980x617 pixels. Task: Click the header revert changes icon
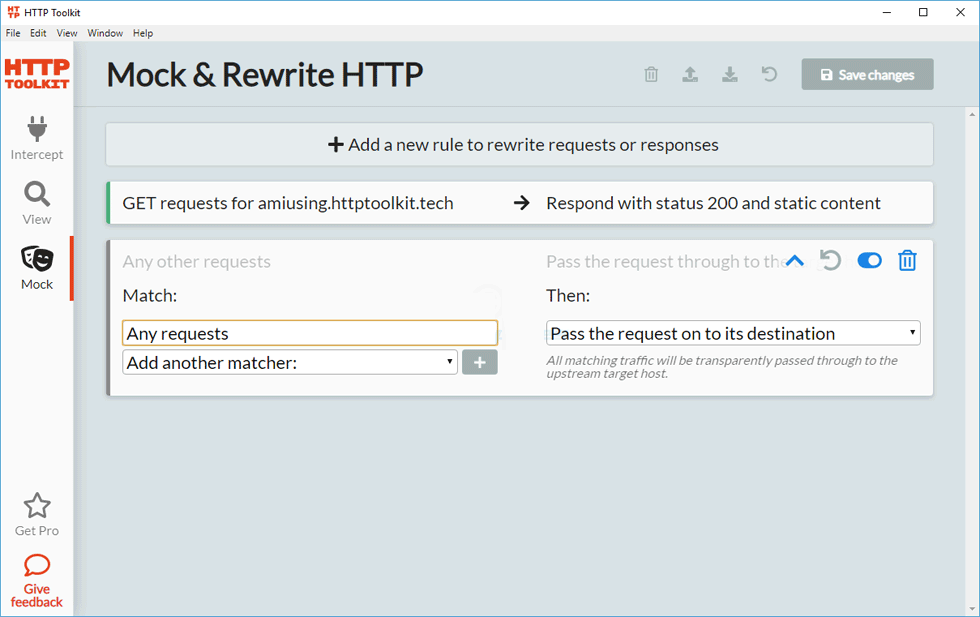(x=769, y=75)
